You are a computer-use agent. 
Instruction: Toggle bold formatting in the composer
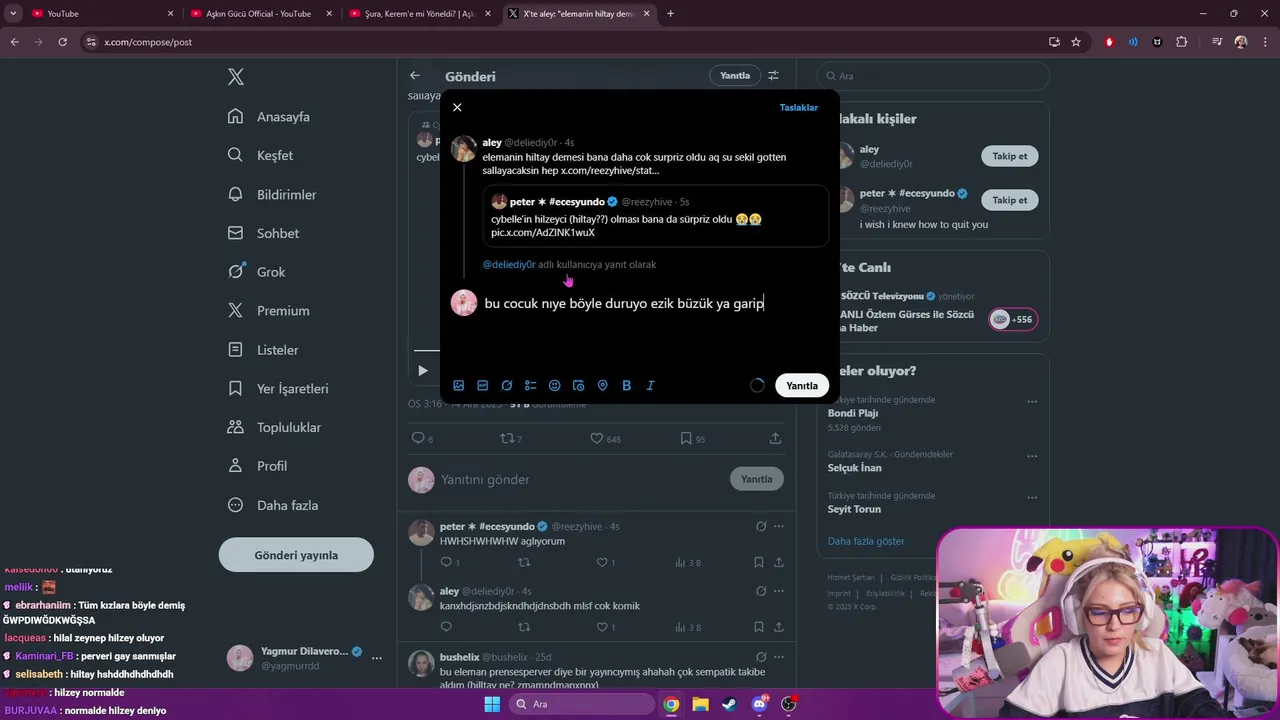tap(627, 385)
